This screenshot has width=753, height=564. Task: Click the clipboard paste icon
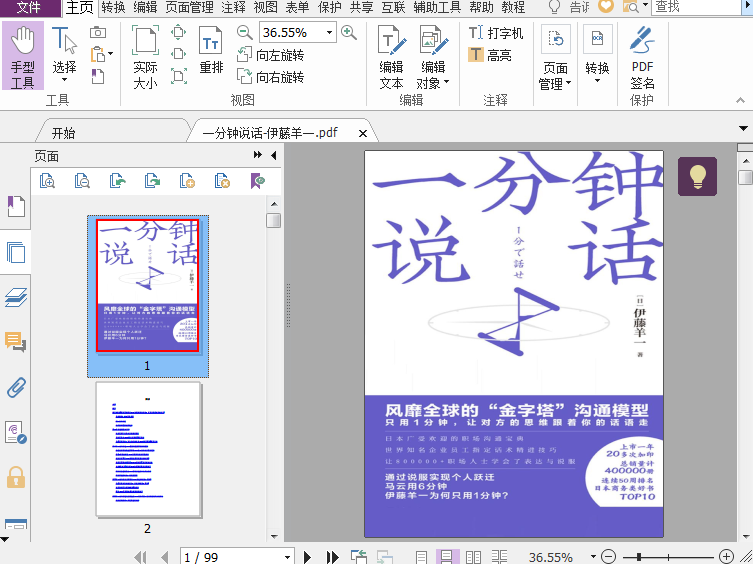[98, 54]
